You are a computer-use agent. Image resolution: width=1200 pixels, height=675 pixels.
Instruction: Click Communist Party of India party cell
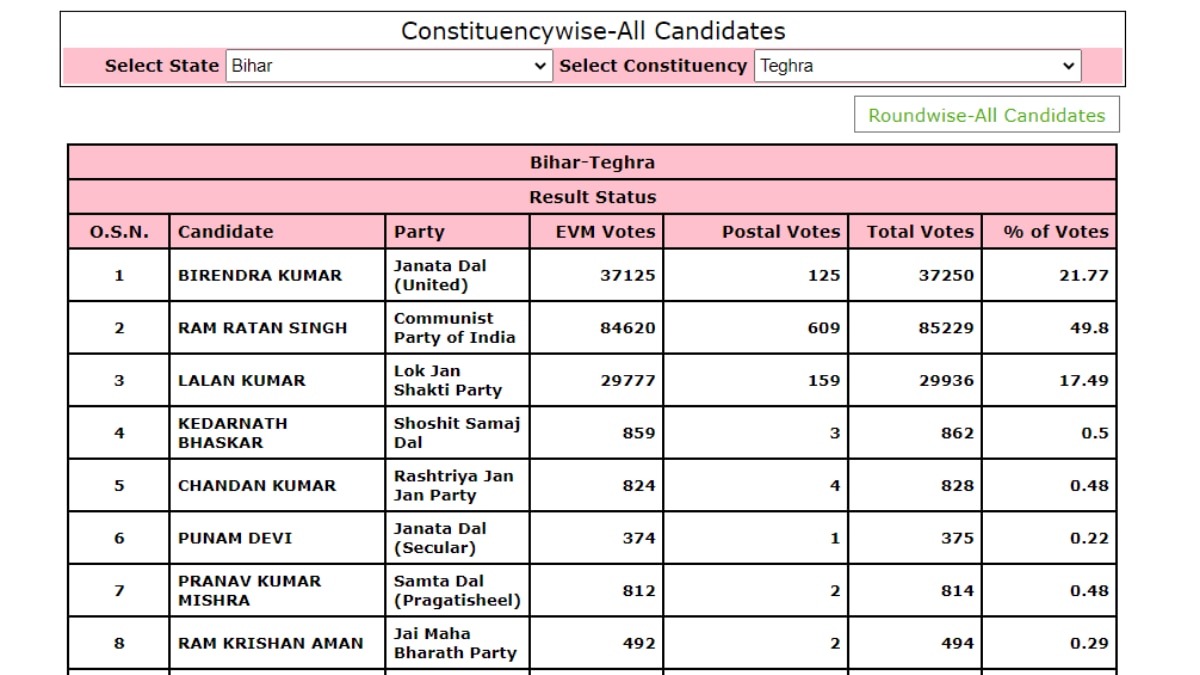click(x=457, y=328)
